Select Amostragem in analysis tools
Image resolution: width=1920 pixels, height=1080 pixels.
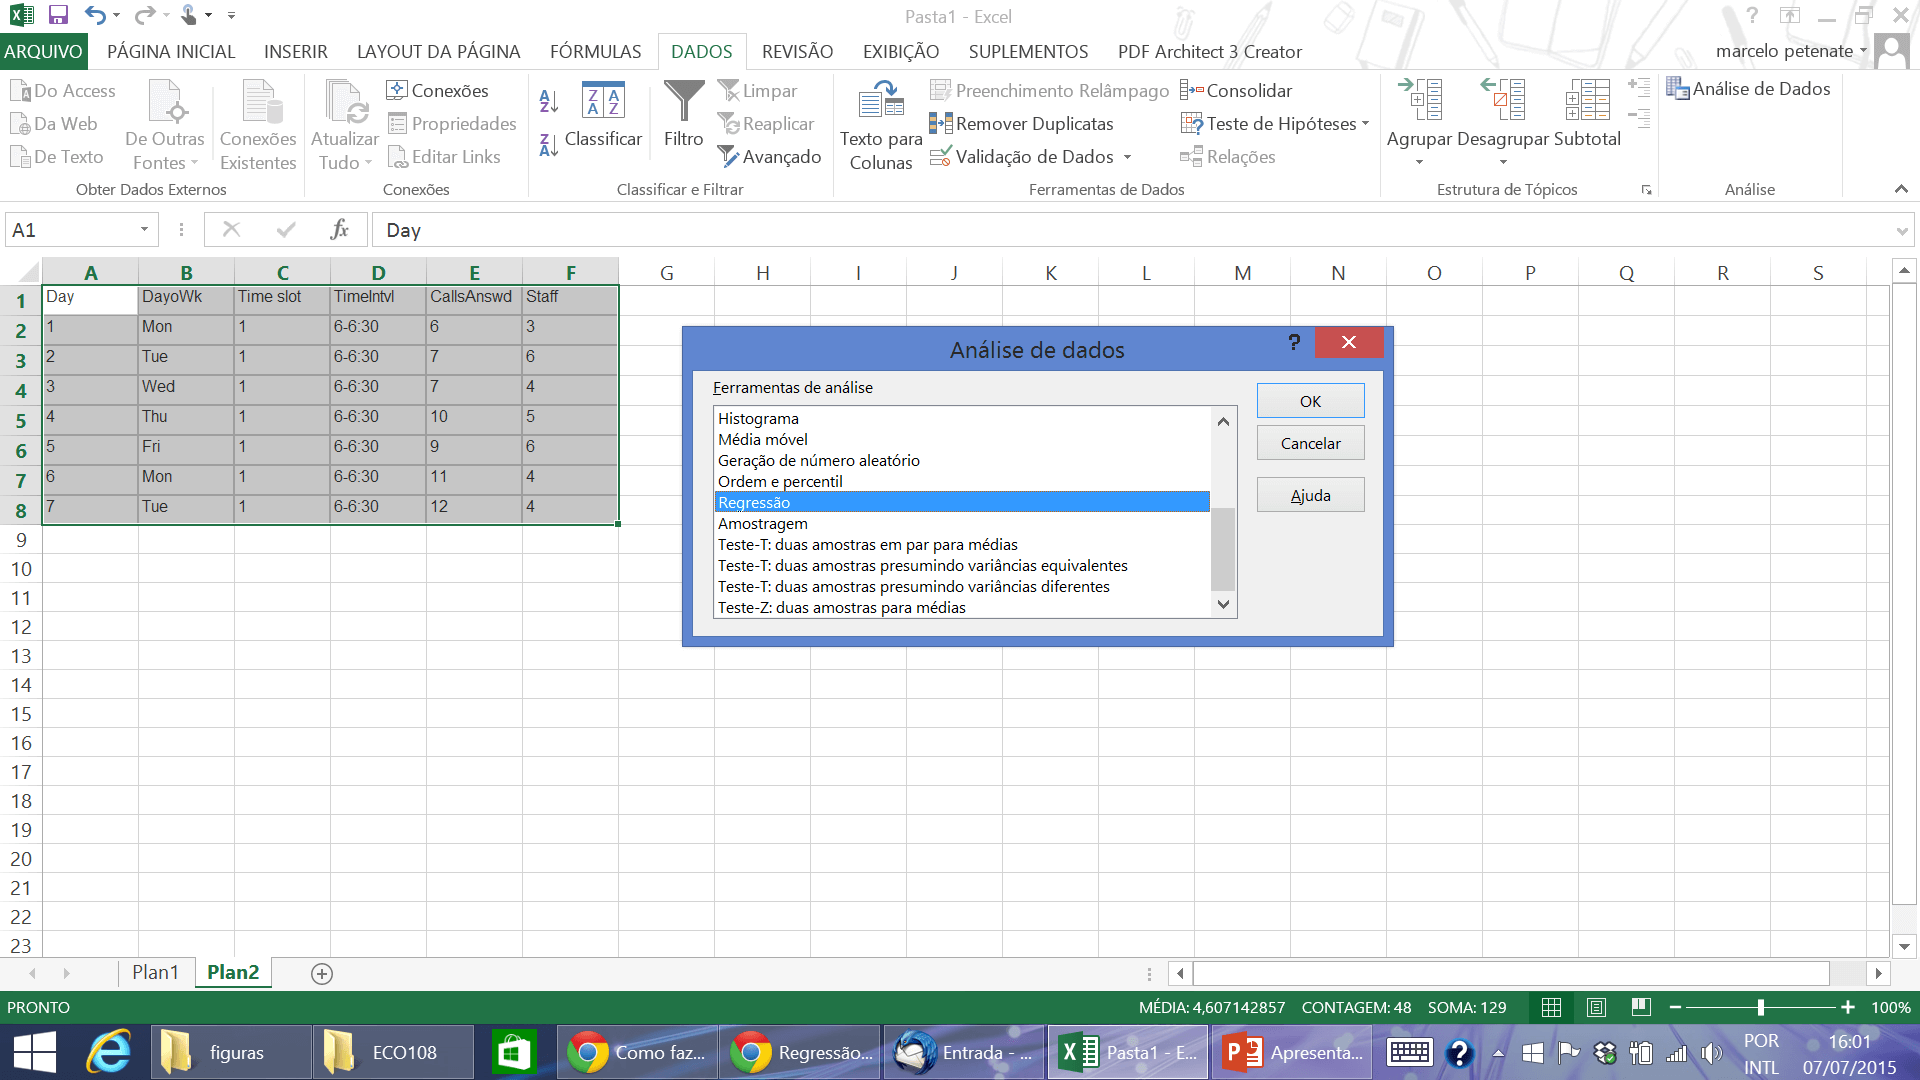(962, 524)
